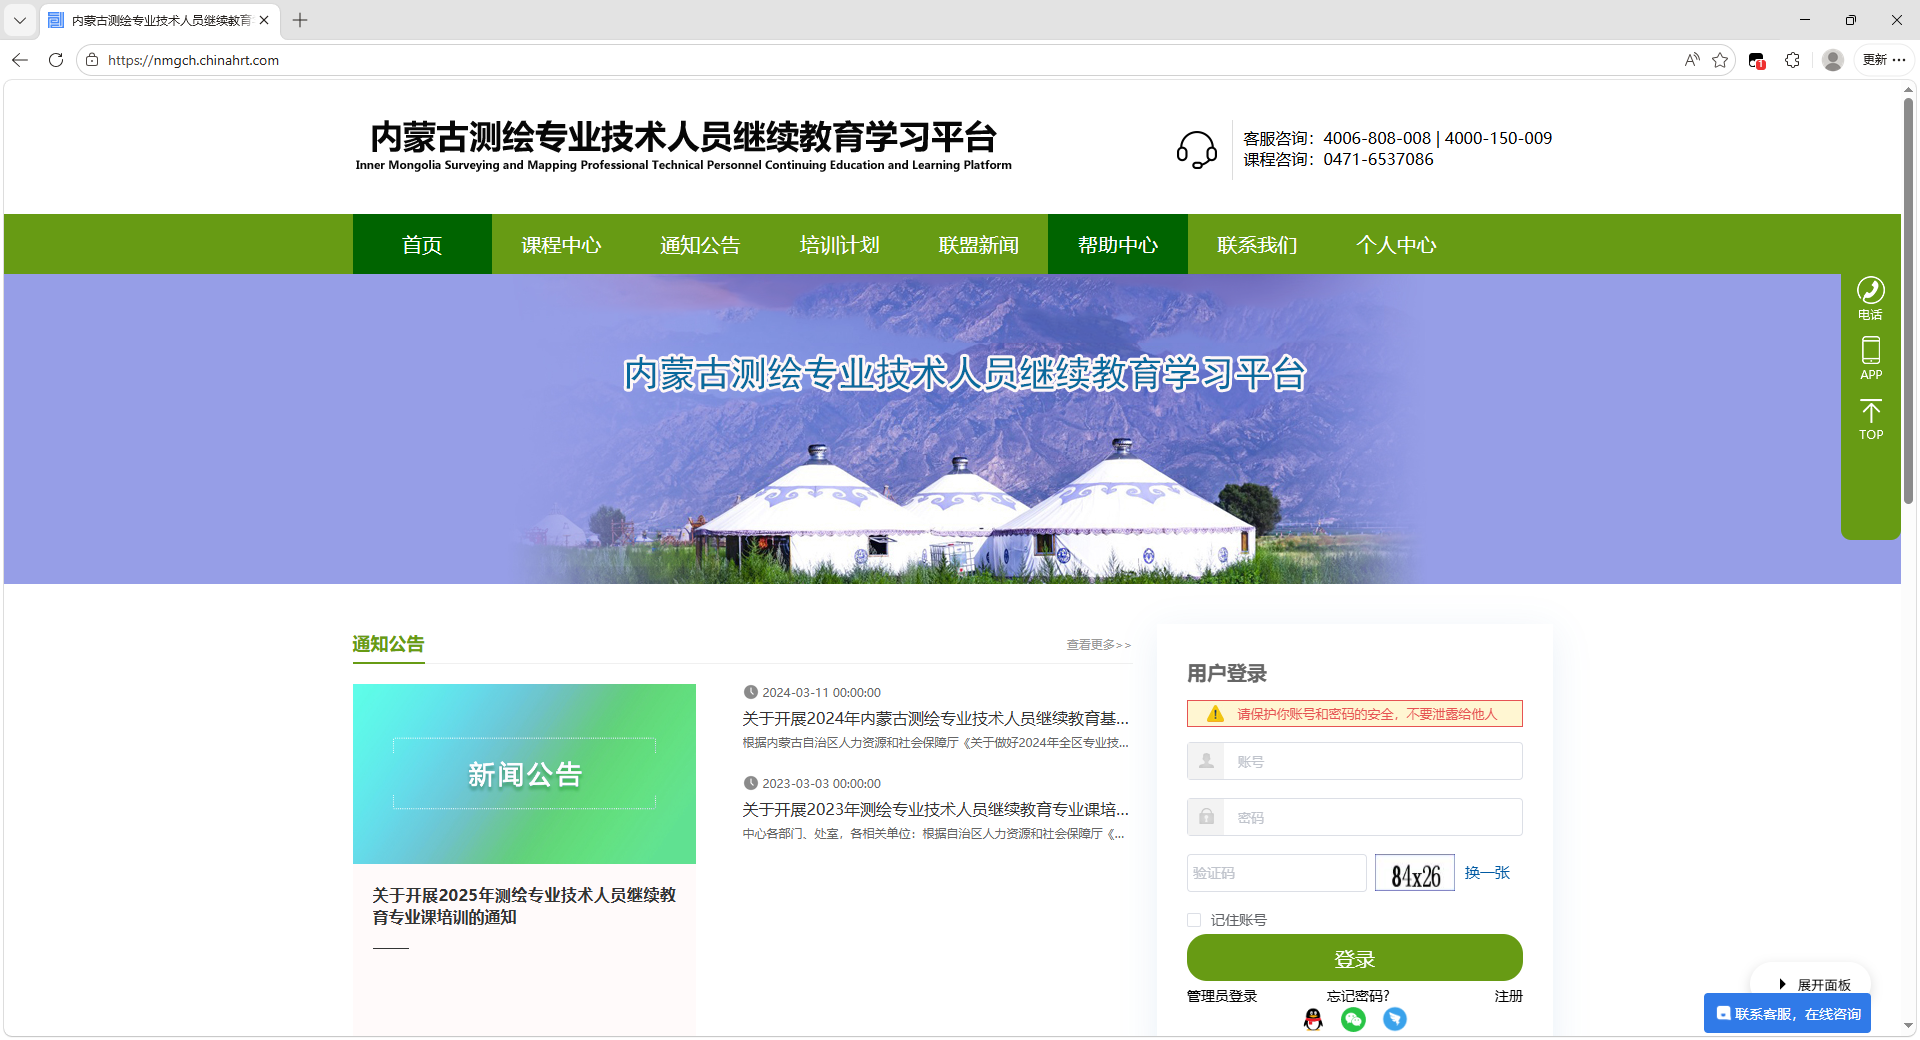Click the vertical page scrollbar
Screen dimensions: 1920x1040
tap(1908, 300)
